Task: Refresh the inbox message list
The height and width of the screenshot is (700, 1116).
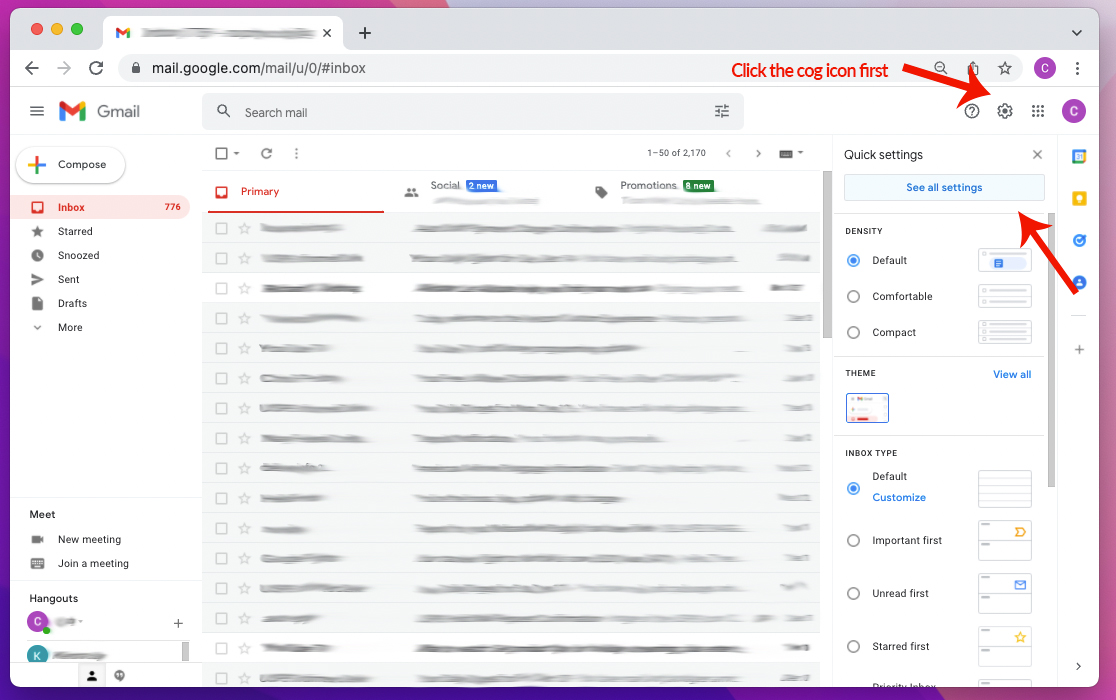Action: click(x=266, y=153)
